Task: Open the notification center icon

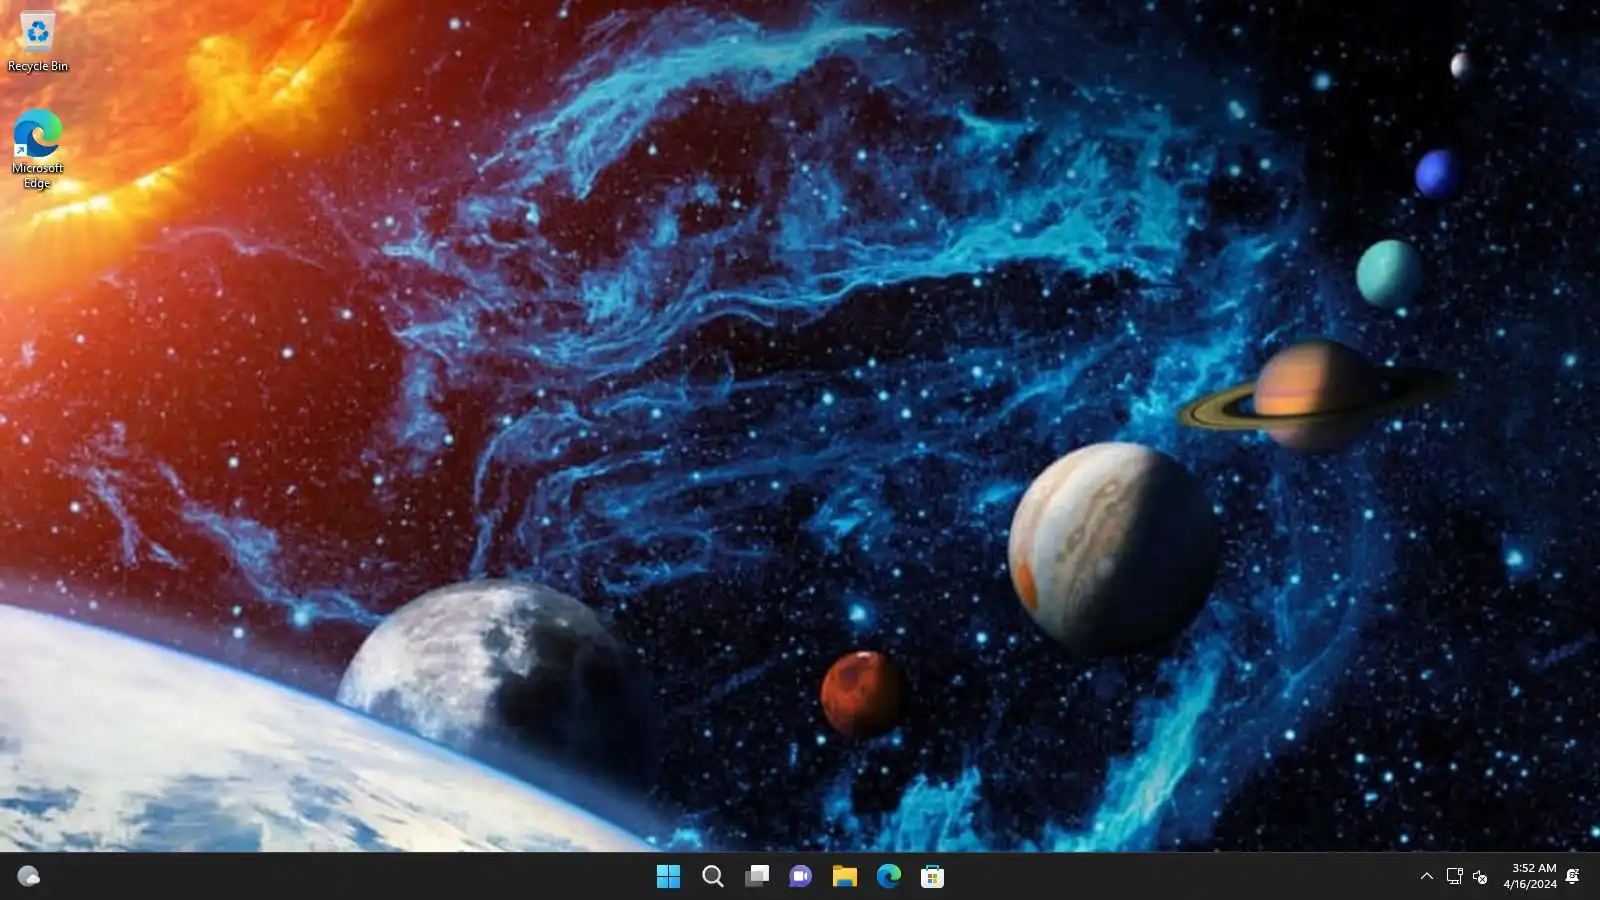Action: point(1573,877)
